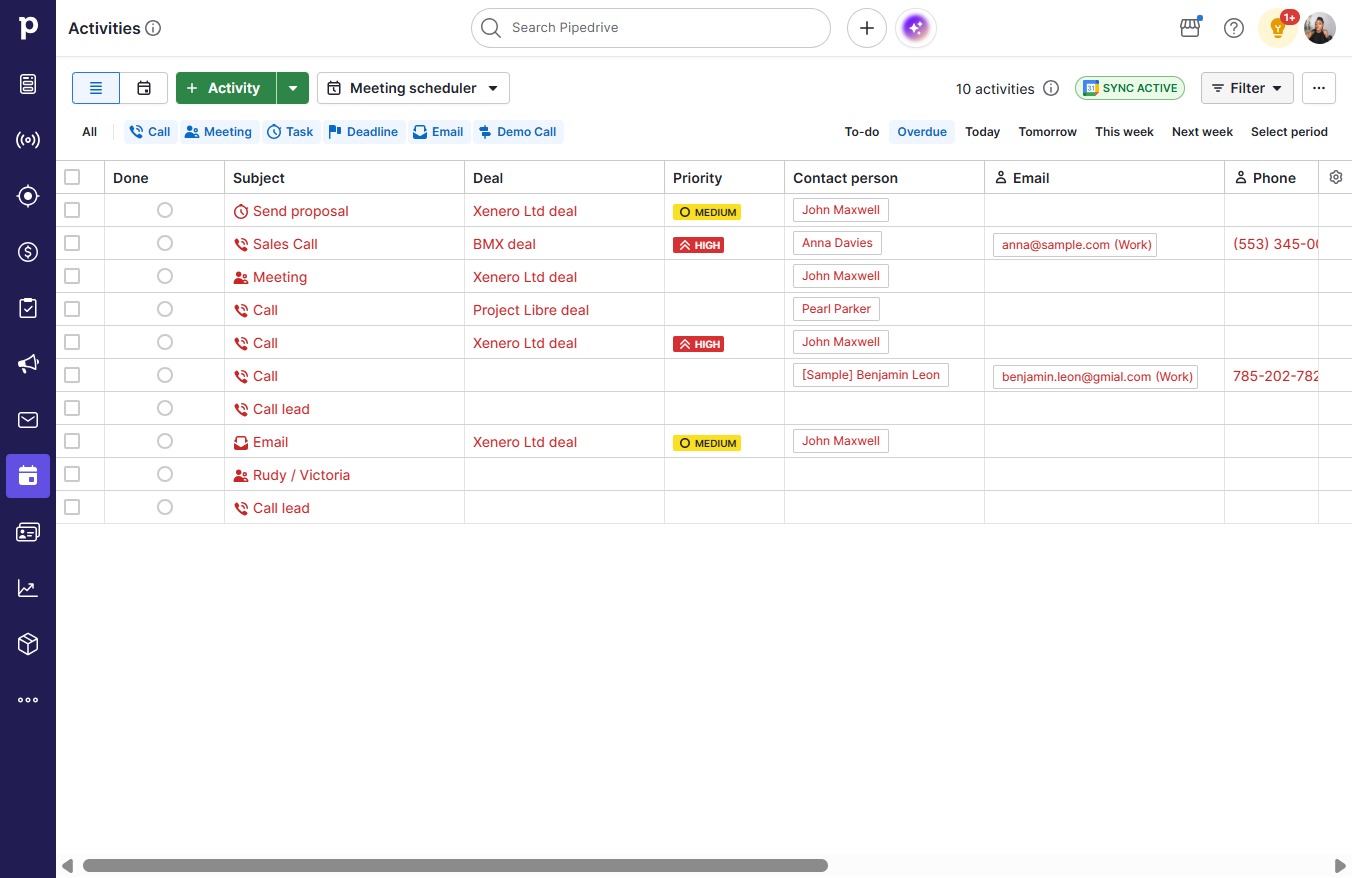
Task: Open the list document icon at the sidebar top
Action: pyautogui.click(x=28, y=84)
